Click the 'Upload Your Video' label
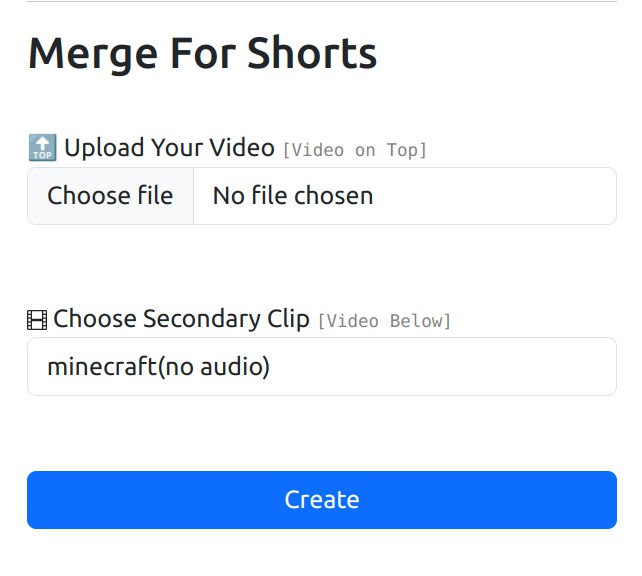The height and width of the screenshot is (576, 642). pos(170,147)
